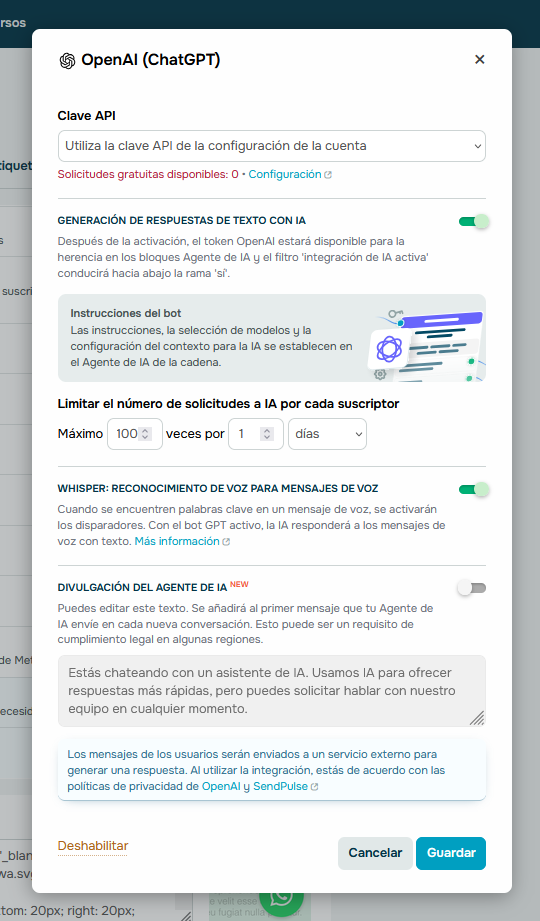This screenshot has height=921, width=540.
Task: Open the días time unit dropdown
Action: [327, 434]
